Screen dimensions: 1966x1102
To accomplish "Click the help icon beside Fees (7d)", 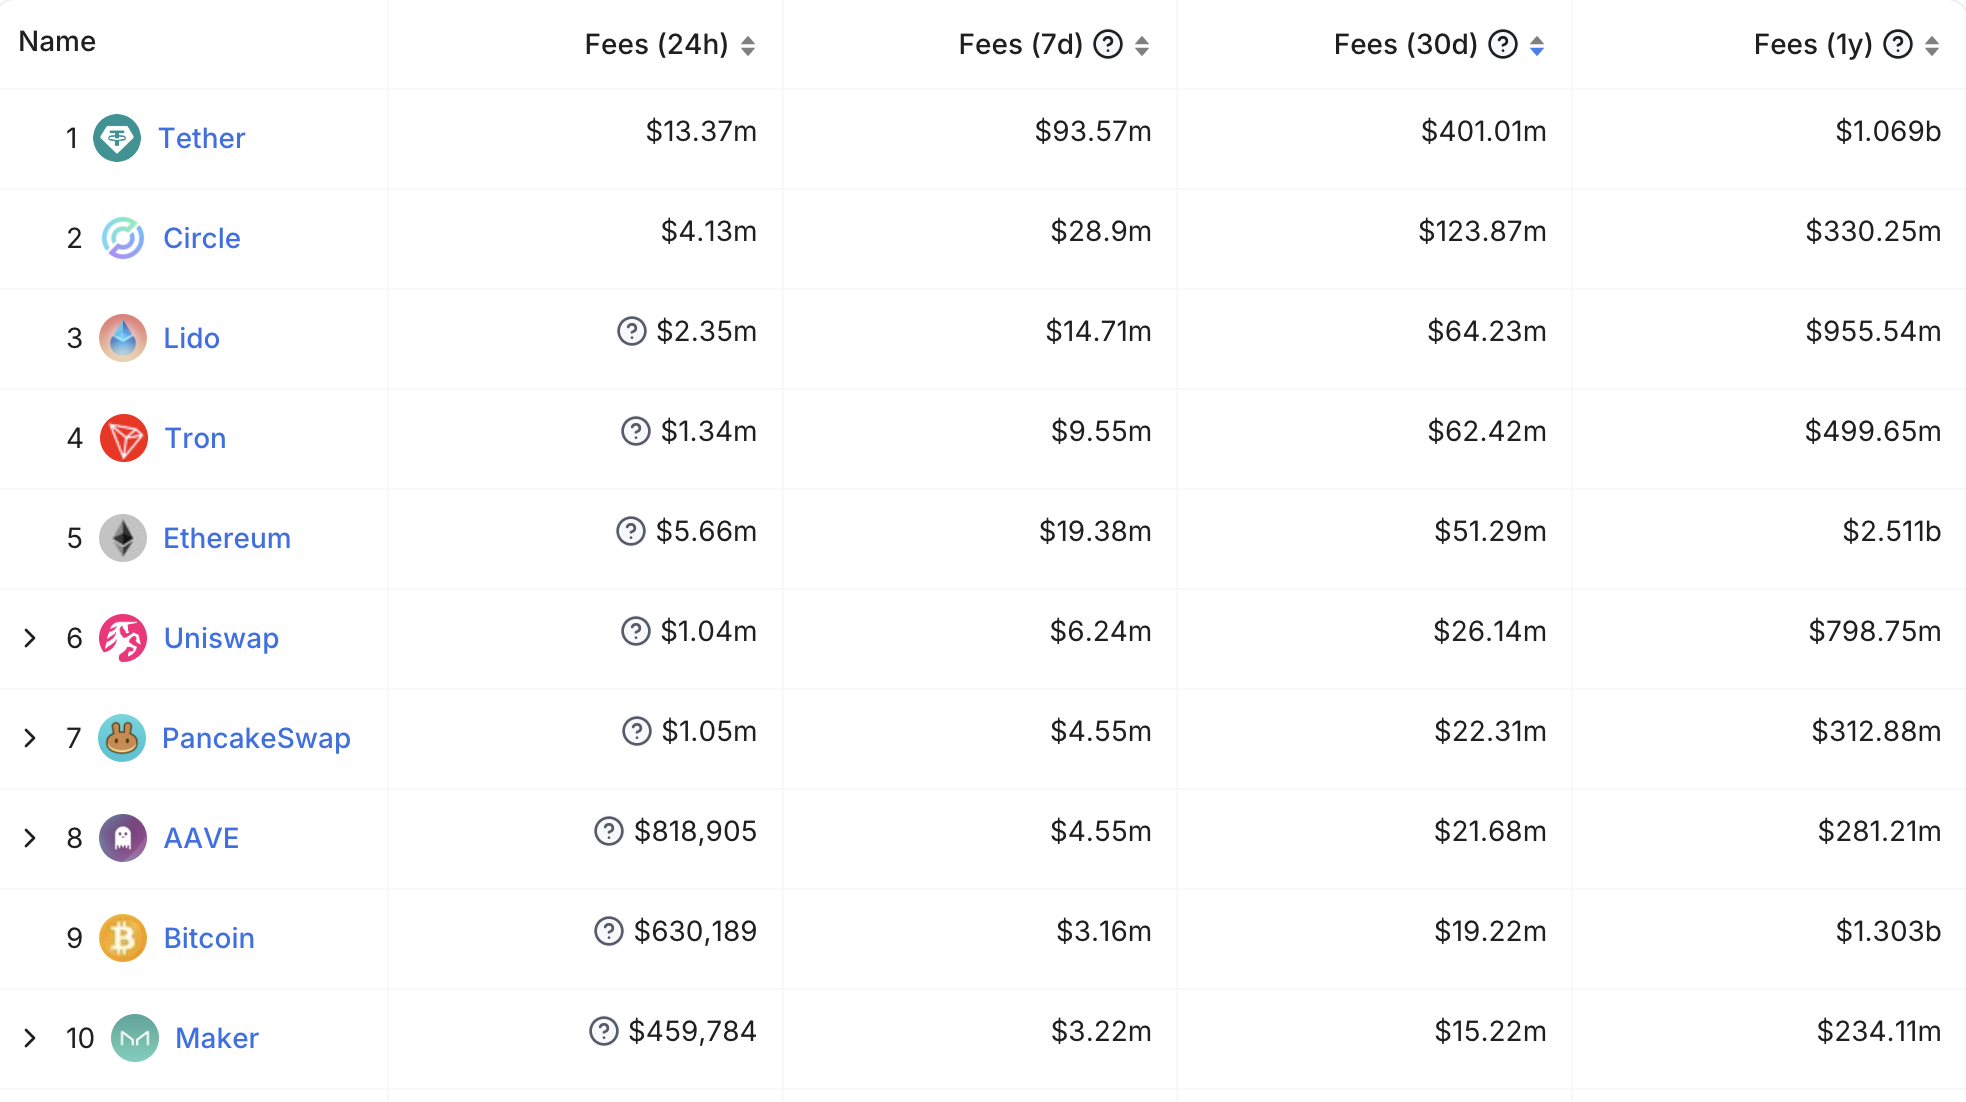I will [x=1108, y=45].
